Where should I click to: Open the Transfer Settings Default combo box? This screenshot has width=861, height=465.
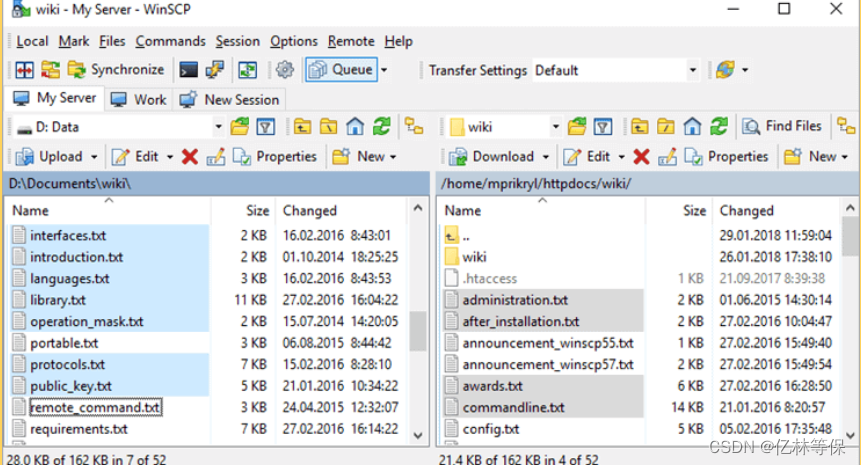pos(616,70)
